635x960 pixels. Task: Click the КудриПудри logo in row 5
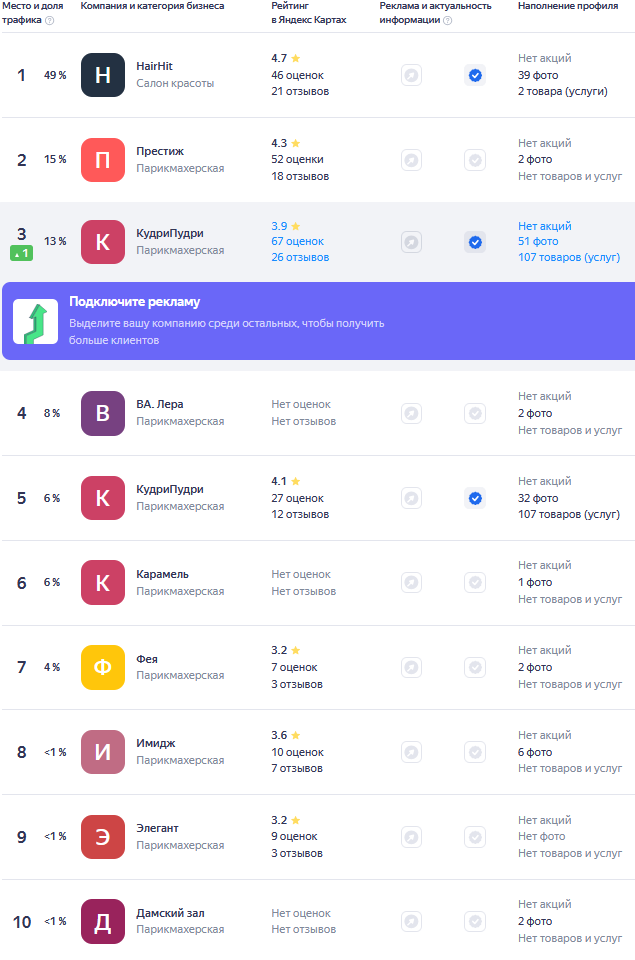click(103, 498)
